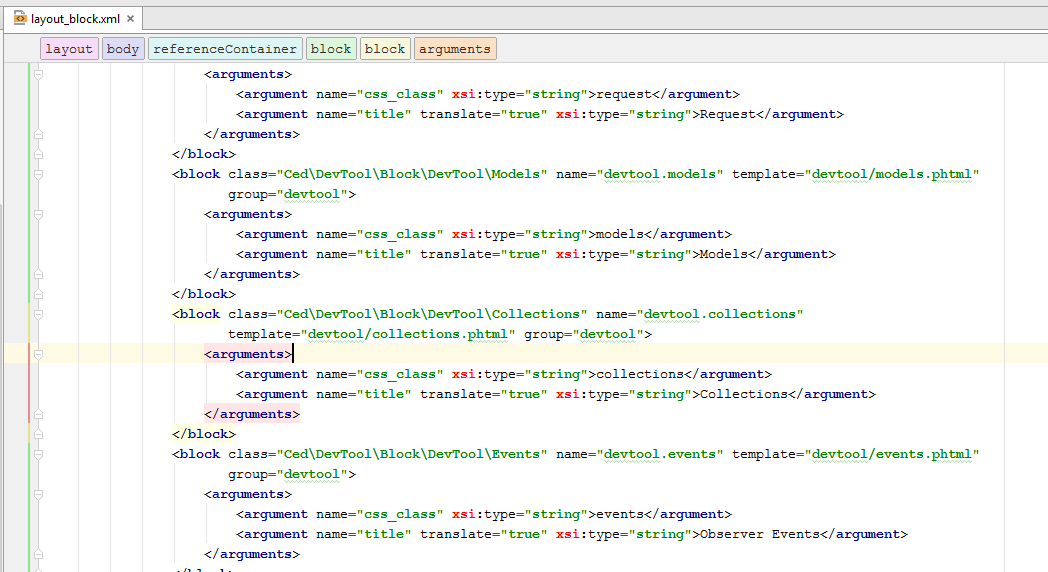Click the group="devtool" attribute under Events block
The width and height of the screenshot is (1048, 572).
(288, 474)
